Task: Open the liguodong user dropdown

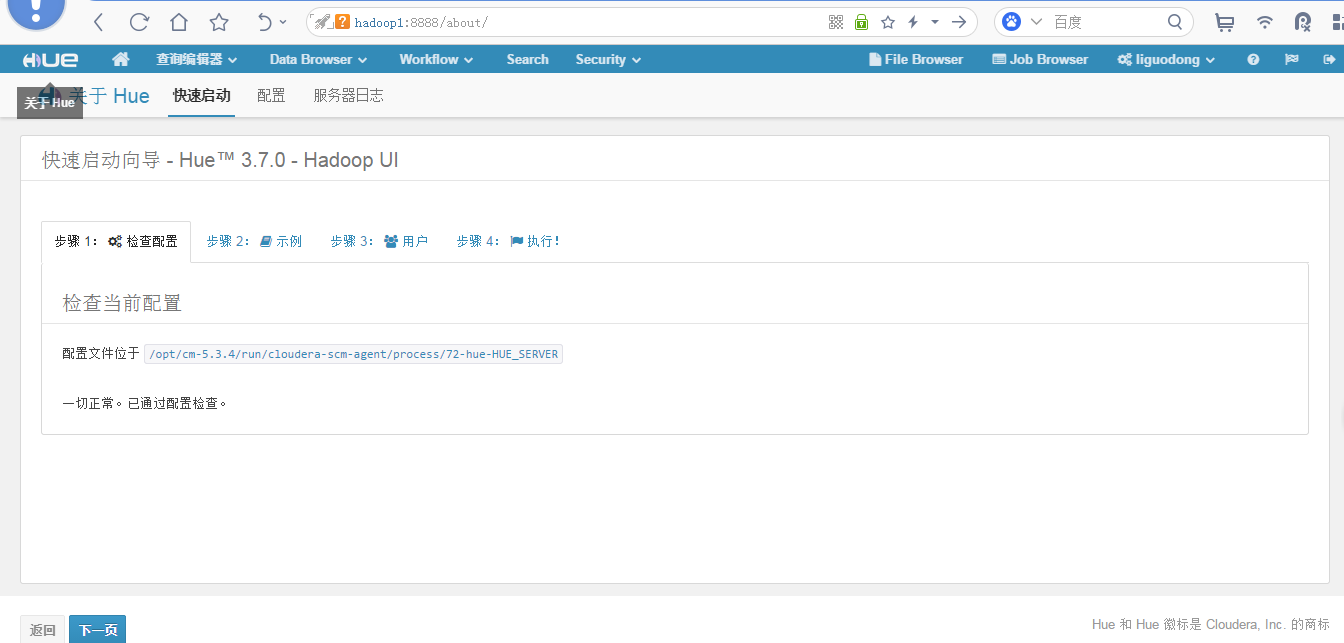Action: click(1166, 60)
